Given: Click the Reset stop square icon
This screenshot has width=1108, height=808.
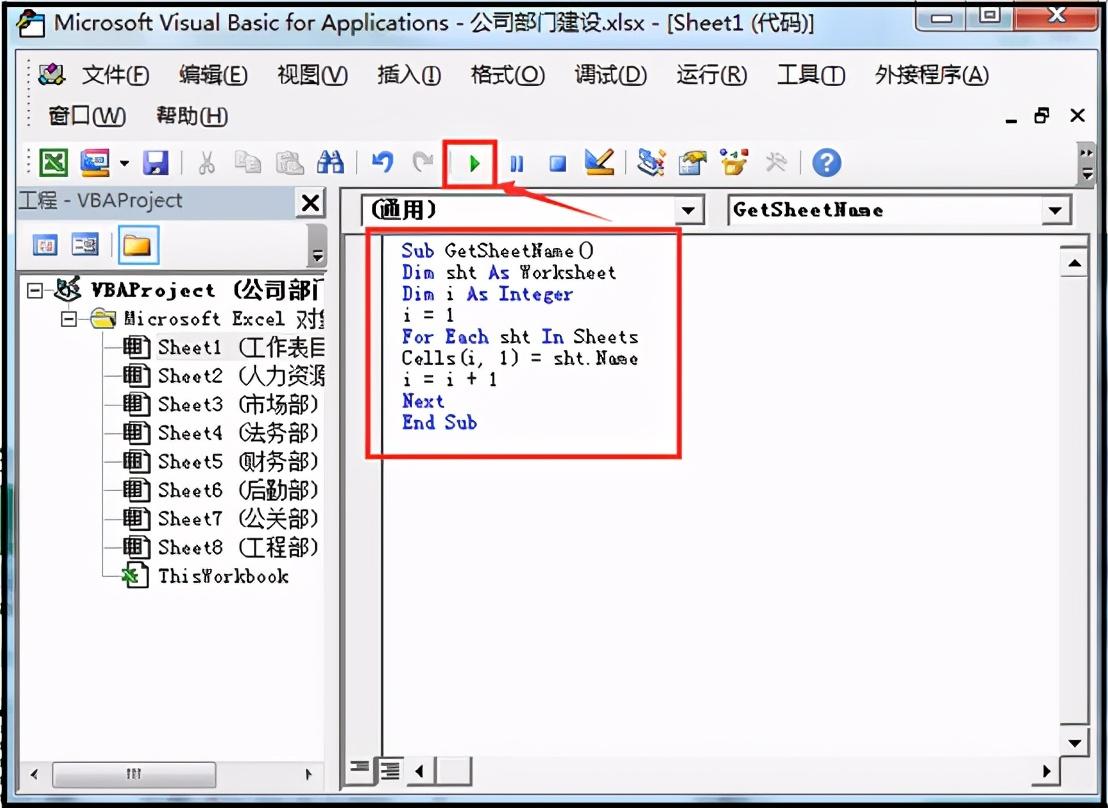Looking at the screenshot, I should (558, 164).
